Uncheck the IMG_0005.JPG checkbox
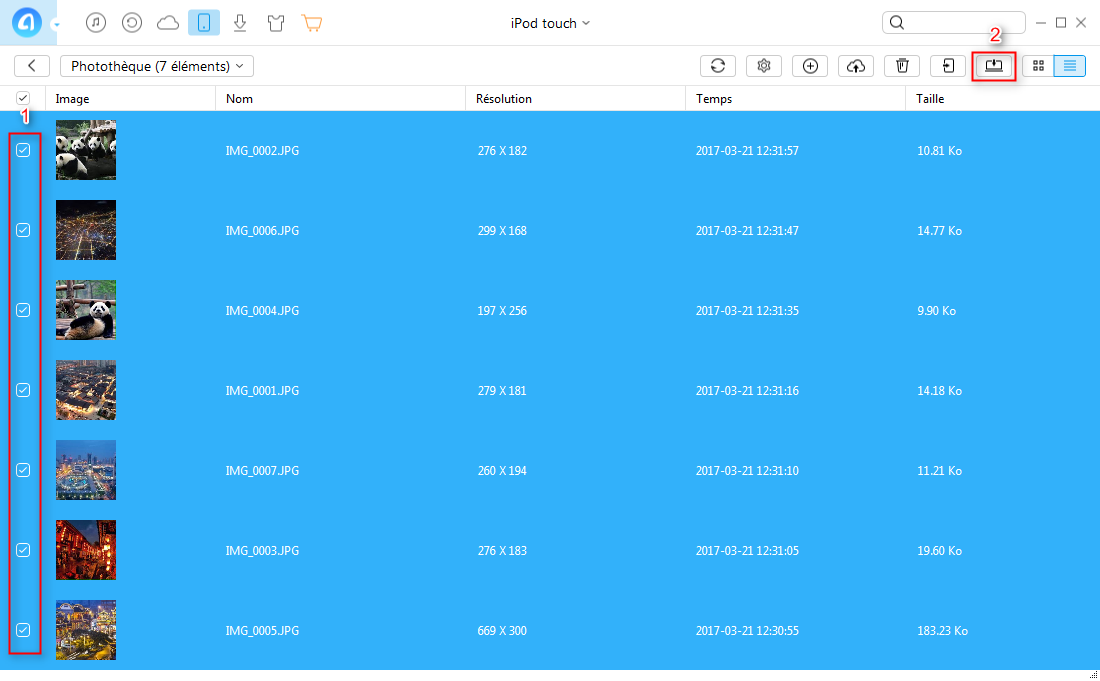Screen dimensions: 1100x681 point(23,630)
